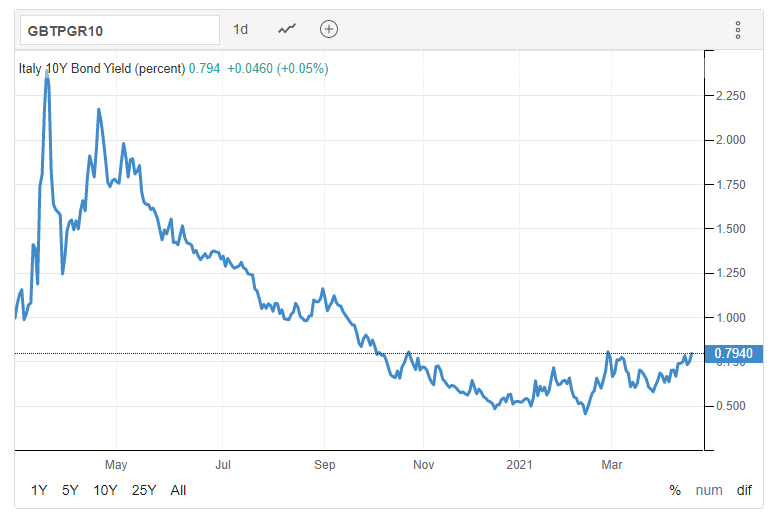Image resolution: width=776 pixels, height=514 pixels.
Task: Click the Italy 10Y Bond Yield legend
Action: click(x=102, y=68)
